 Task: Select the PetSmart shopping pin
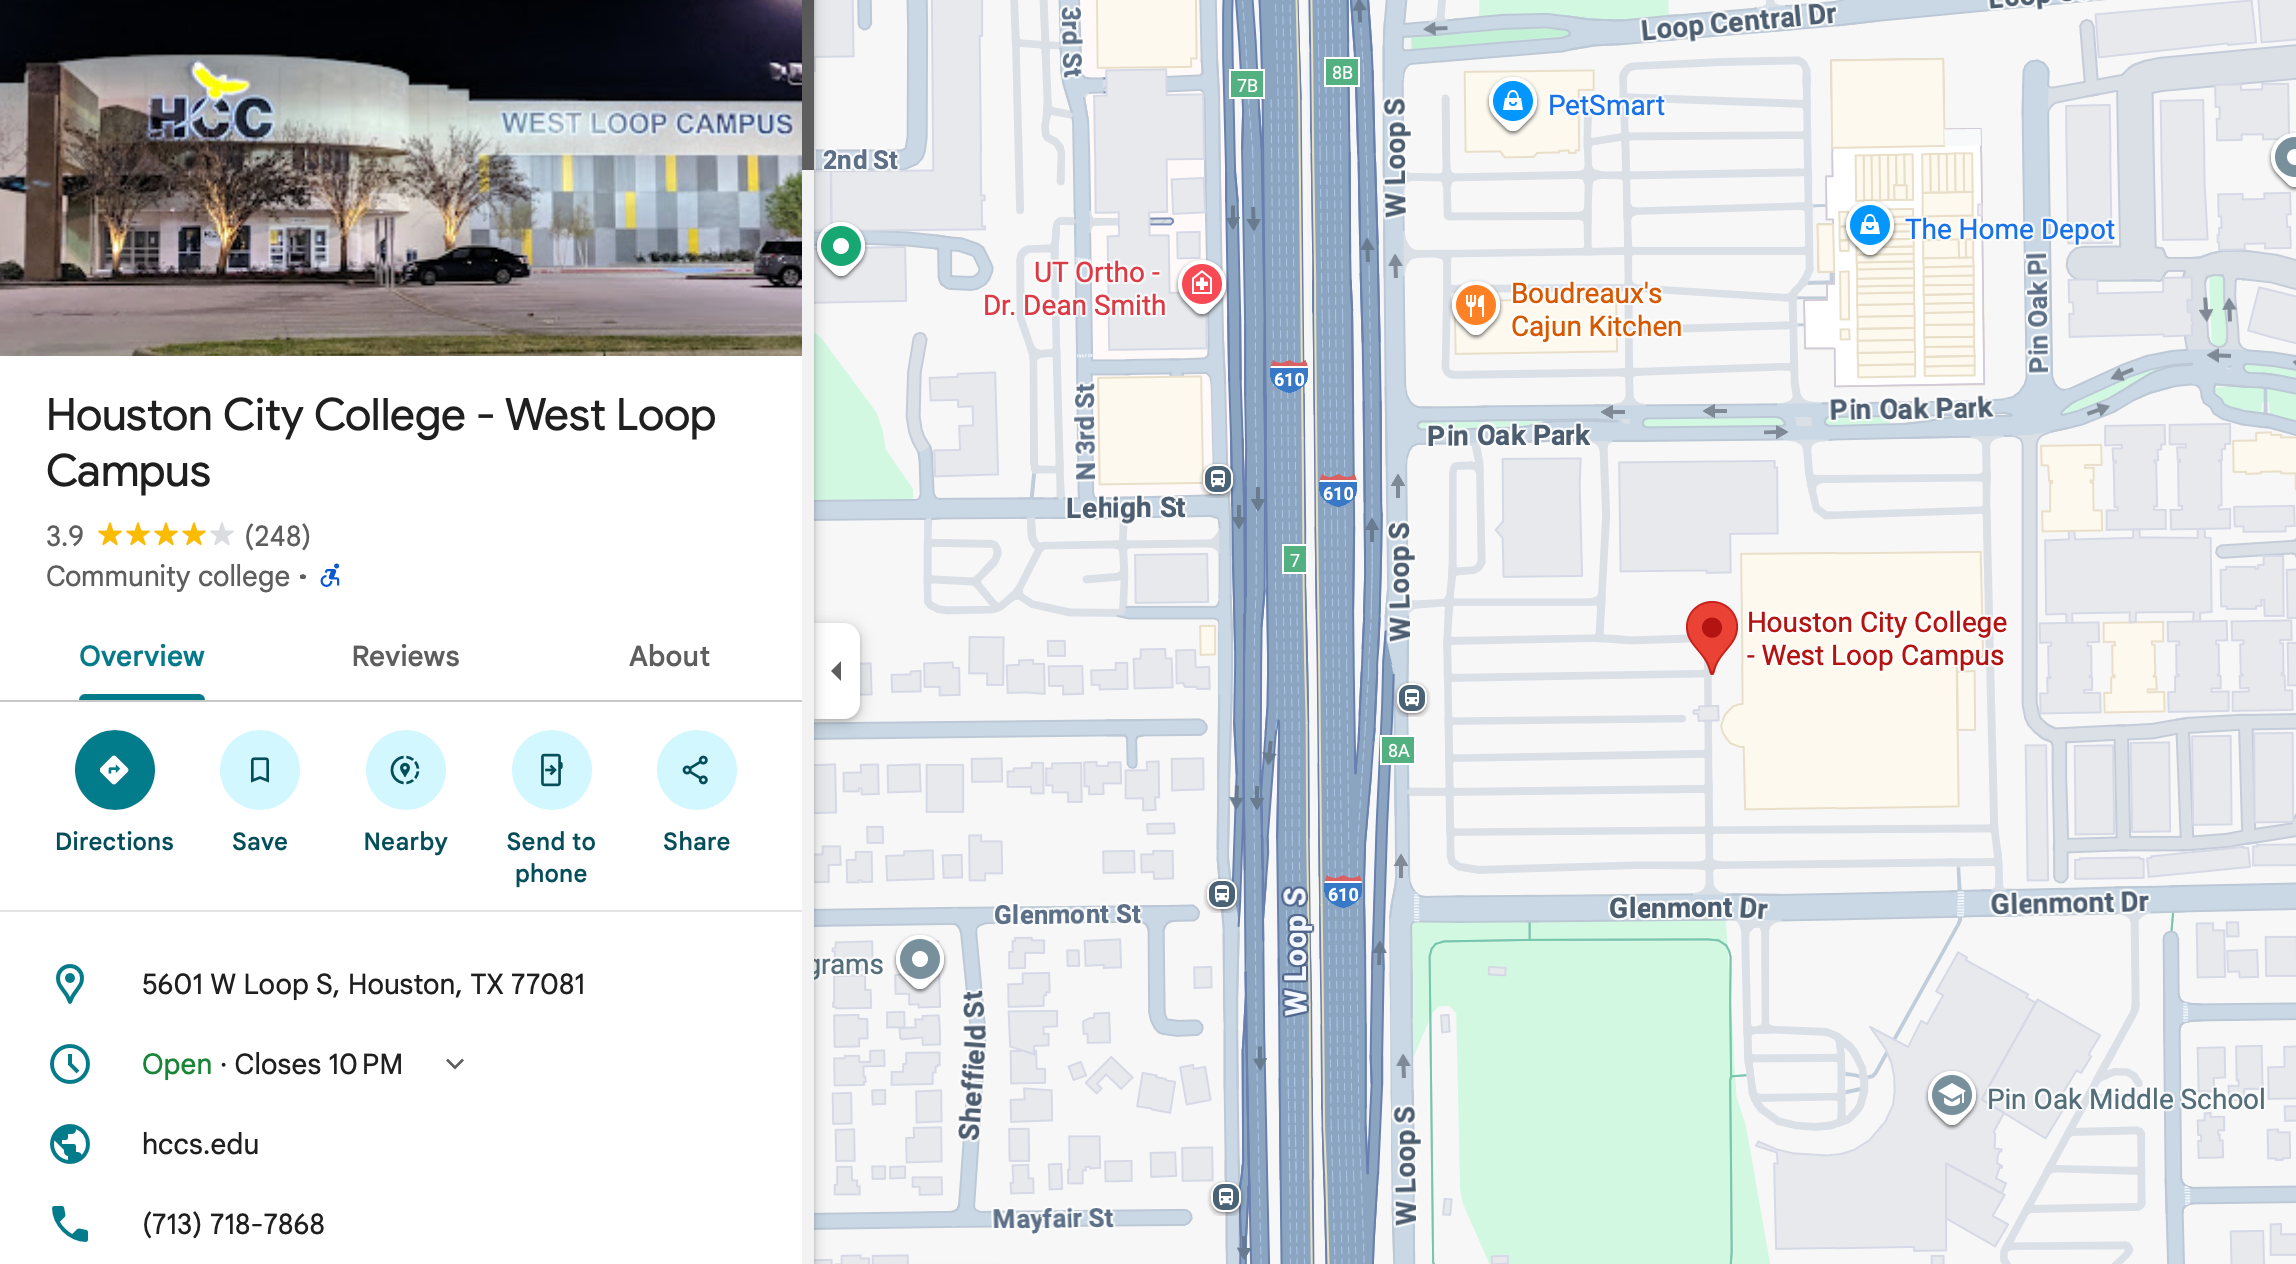point(1513,104)
